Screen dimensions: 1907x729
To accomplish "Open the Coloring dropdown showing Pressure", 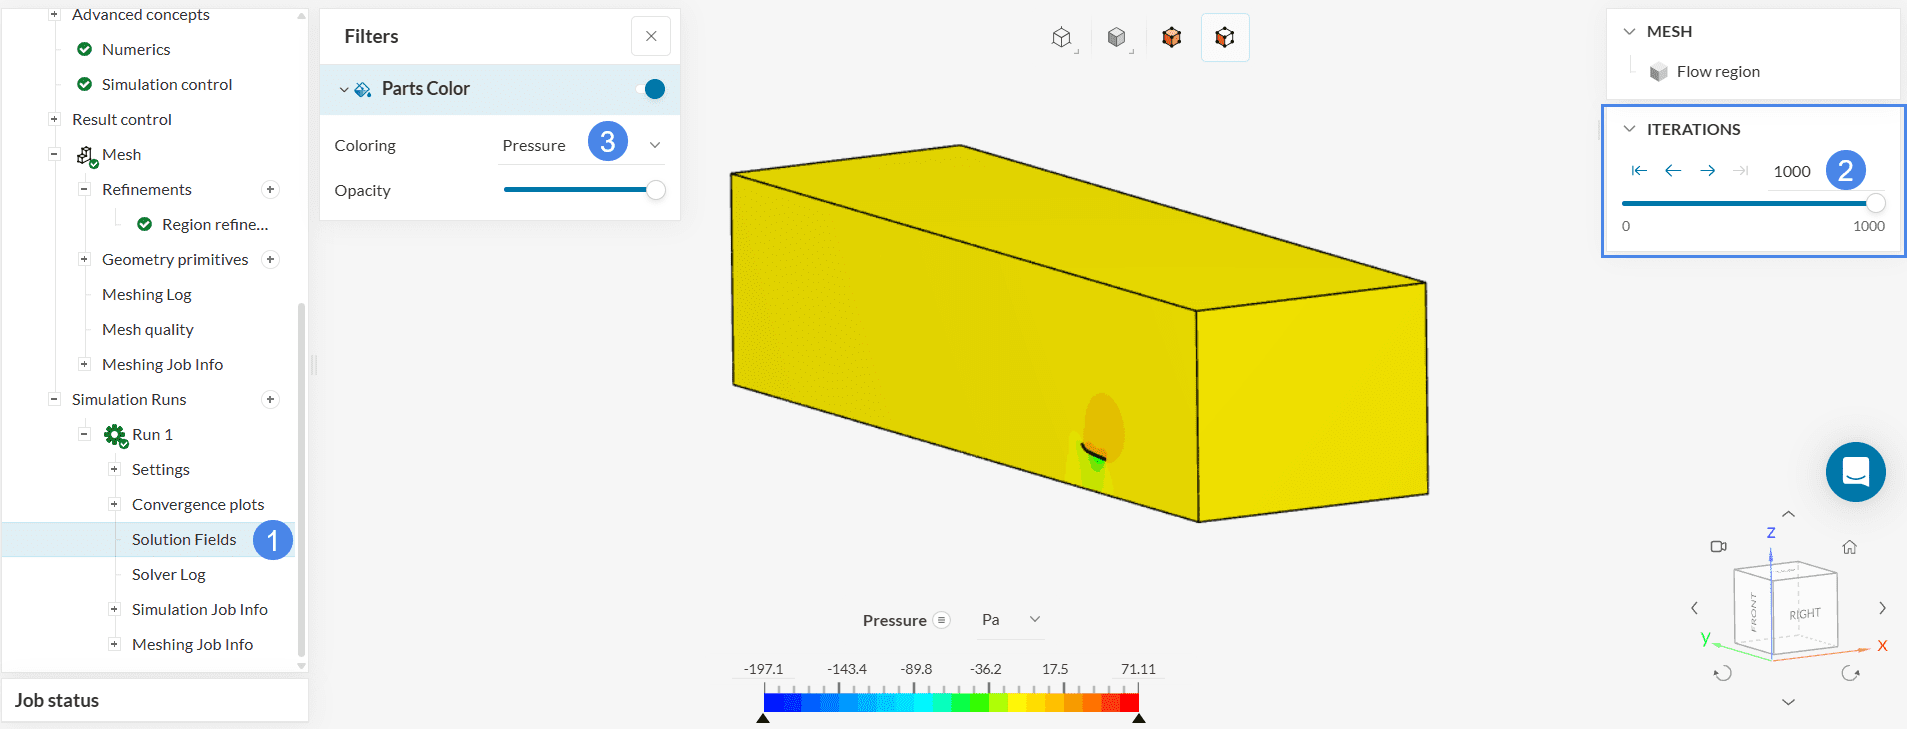I will pyautogui.click(x=655, y=146).
